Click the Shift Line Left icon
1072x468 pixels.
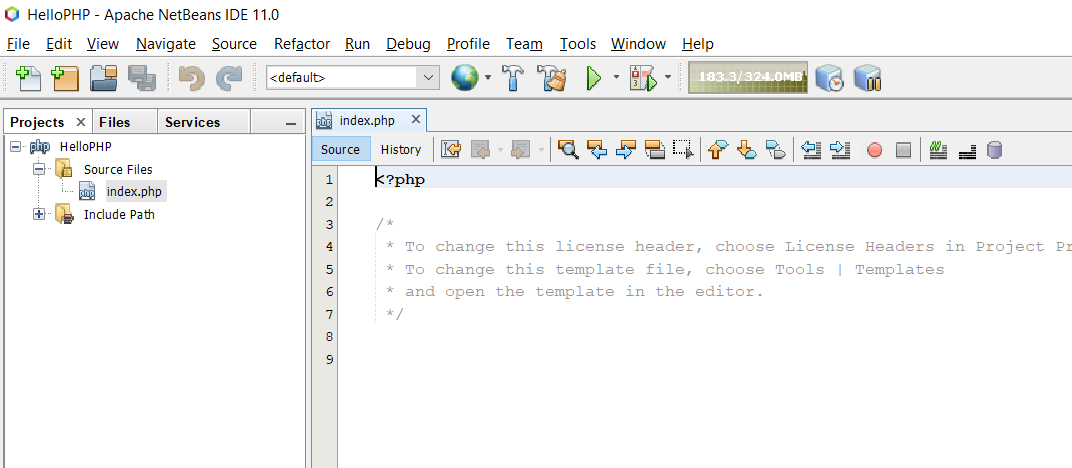[811, 149]
